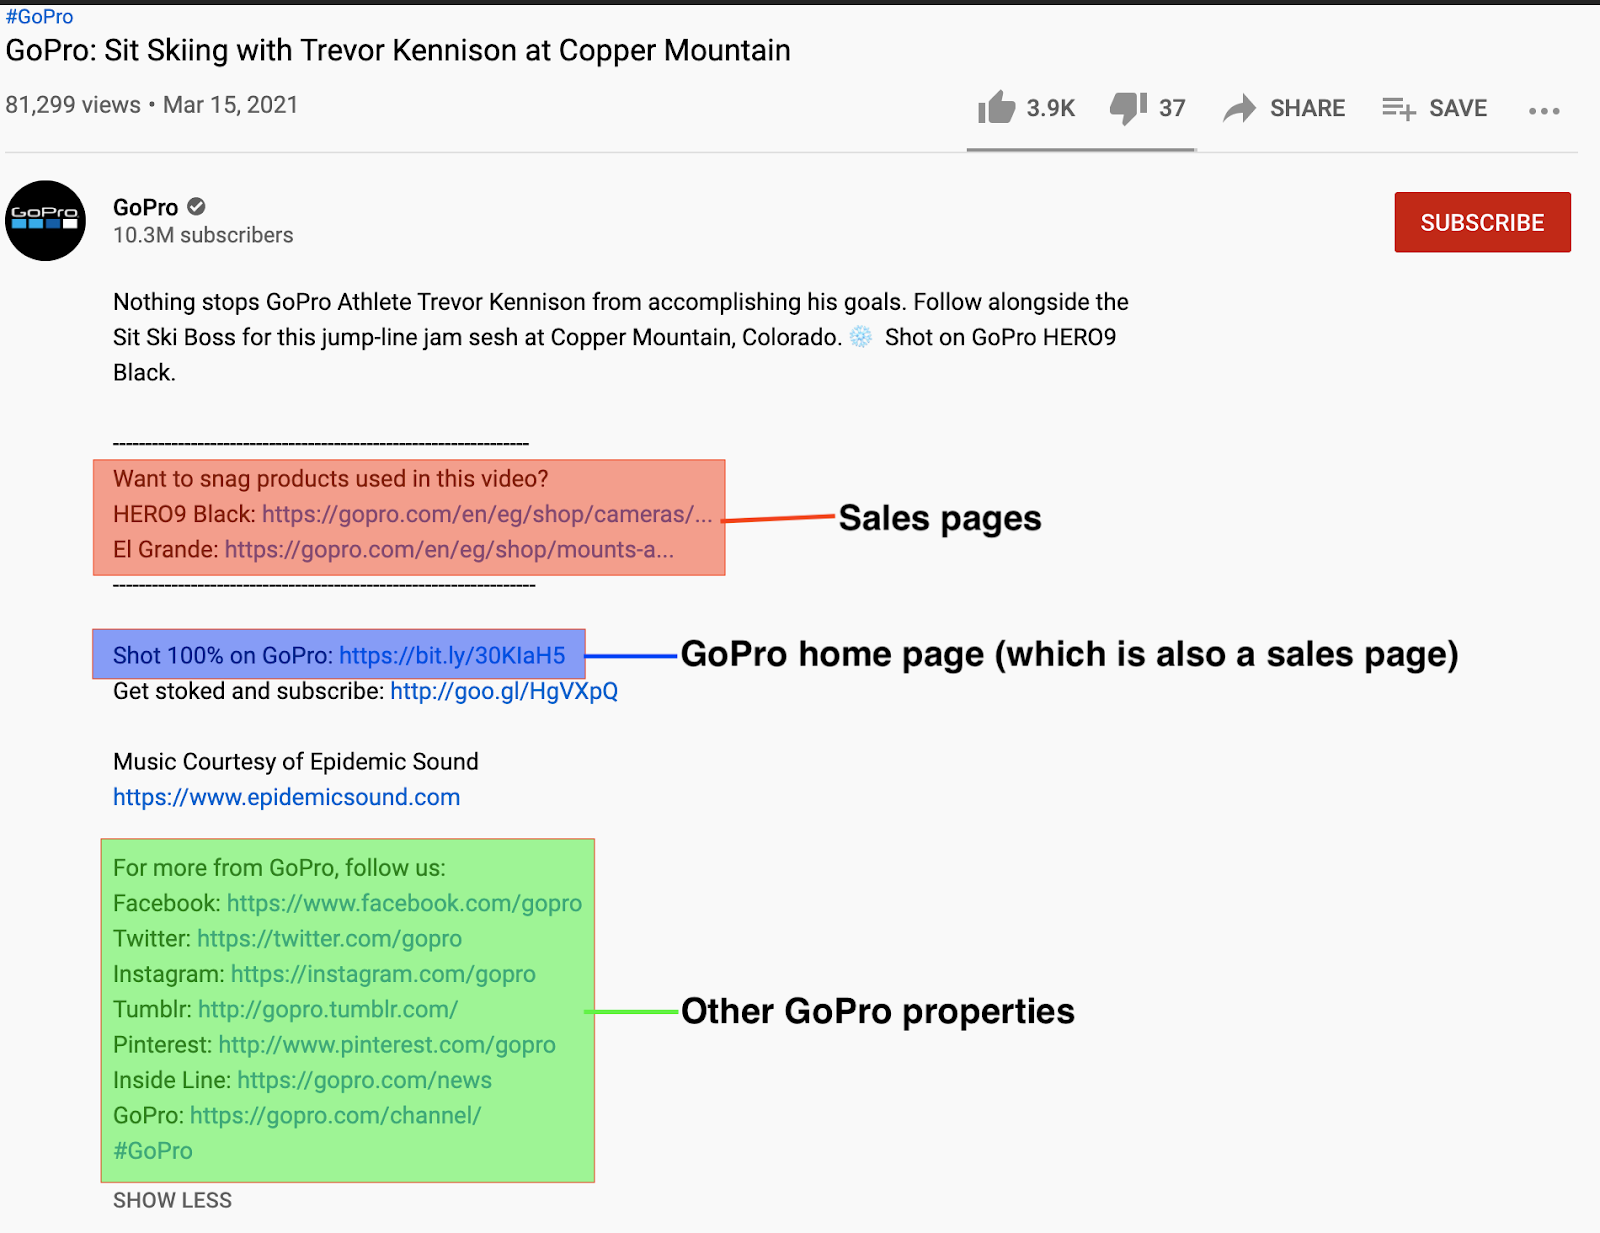Click the verified badge next to GoPro

click(197, 207)
